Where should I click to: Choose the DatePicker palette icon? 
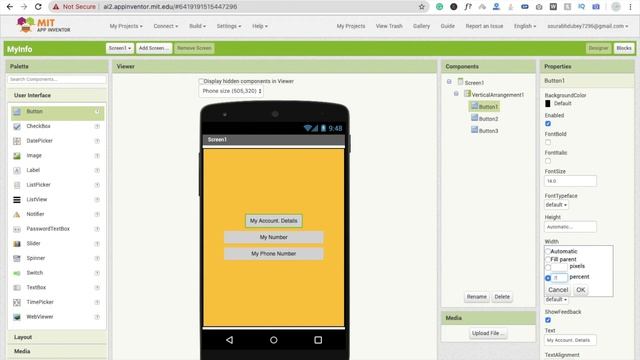[x=17, y=141]
